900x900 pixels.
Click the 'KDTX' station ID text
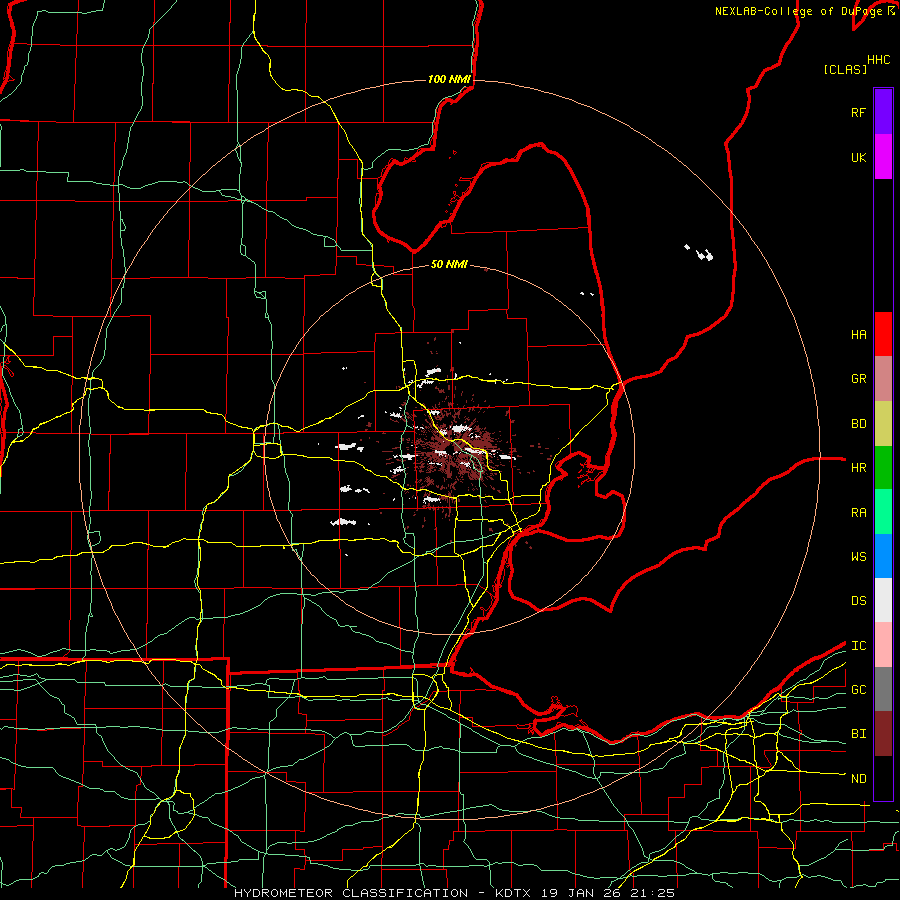tap(513, 893)
